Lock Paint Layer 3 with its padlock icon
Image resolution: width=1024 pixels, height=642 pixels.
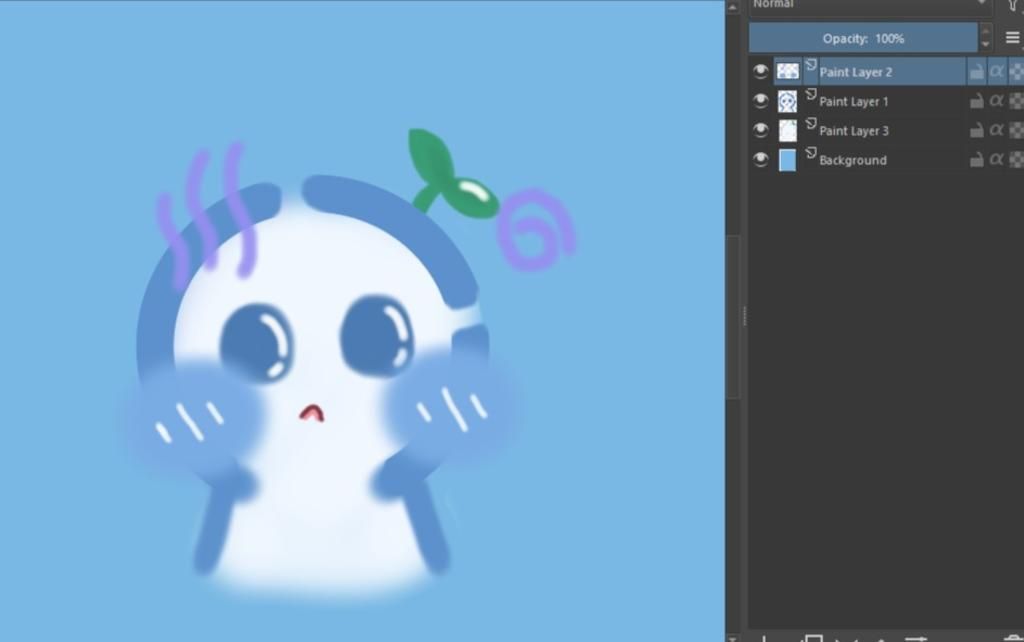[976, 130]
